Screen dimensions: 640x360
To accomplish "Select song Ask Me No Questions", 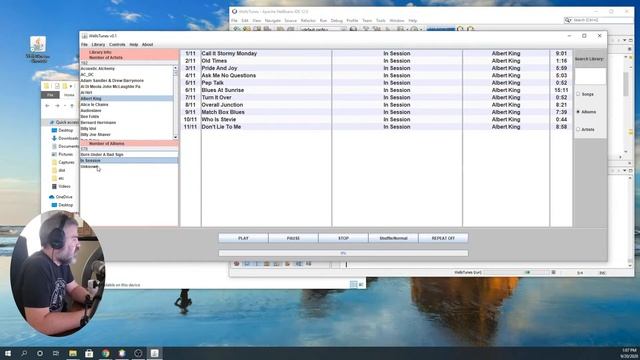I will (229, 76).
